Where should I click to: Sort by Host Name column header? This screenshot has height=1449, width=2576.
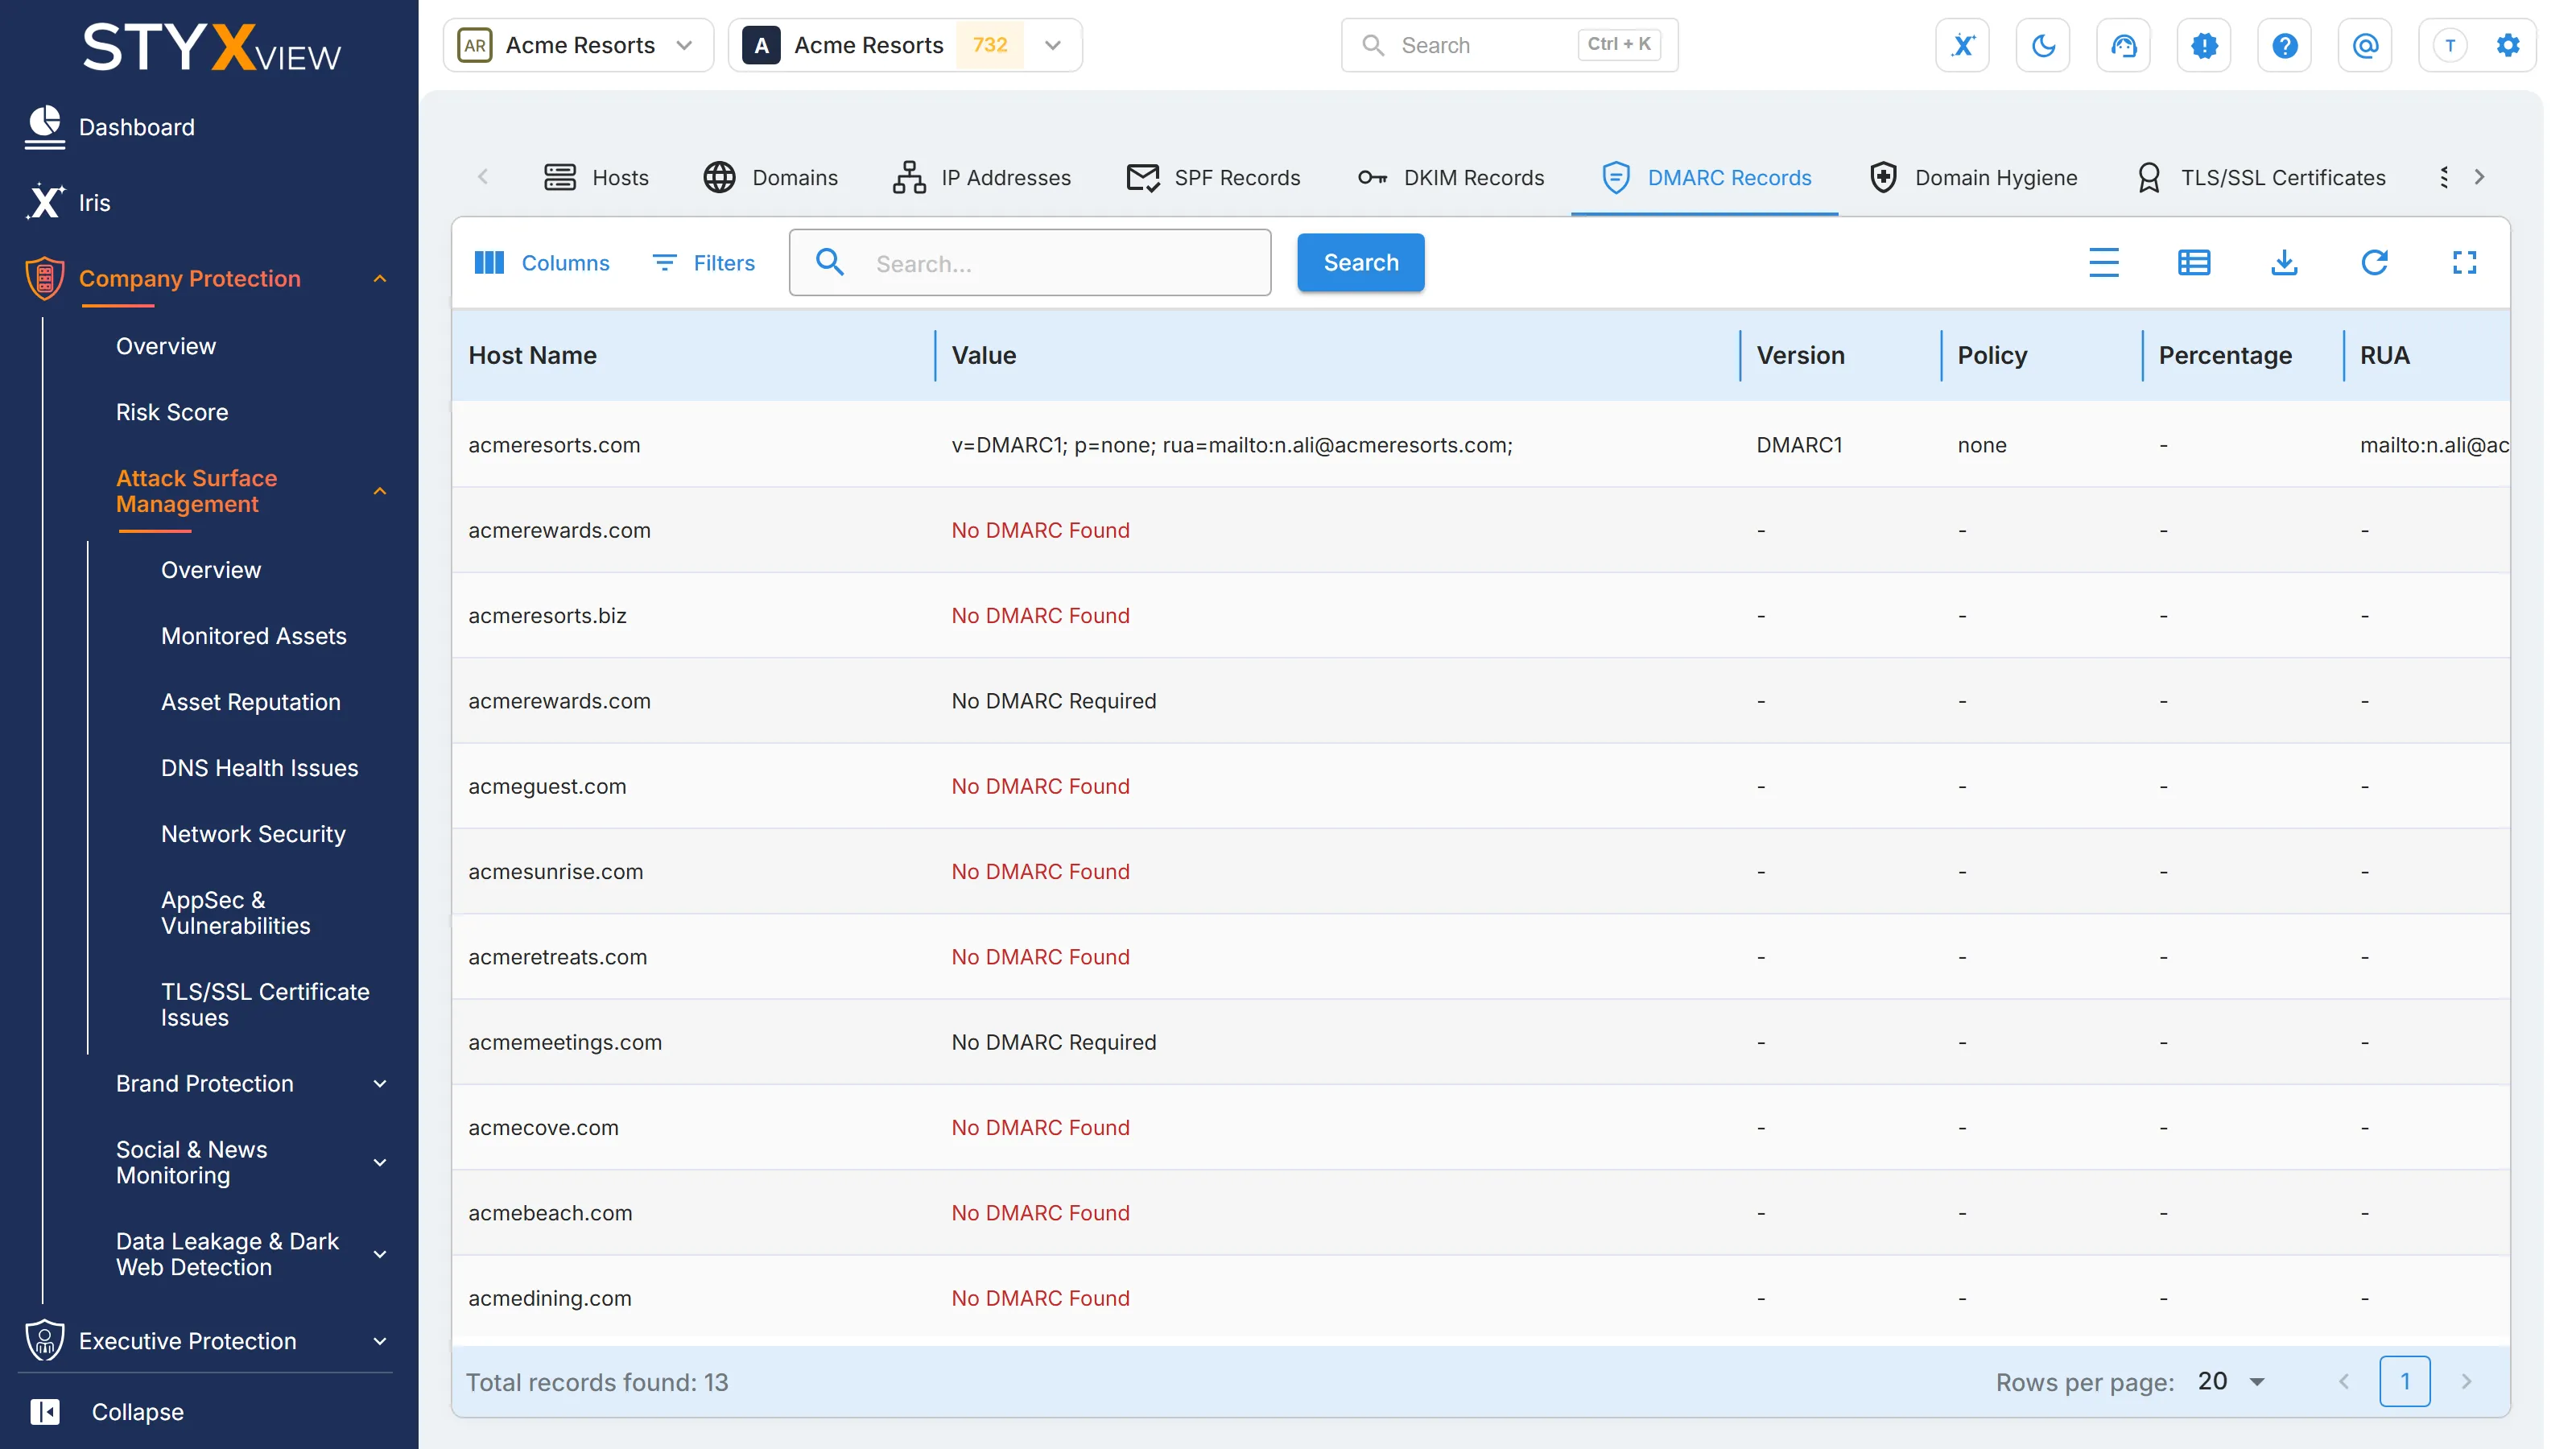(x=532, y=355)
